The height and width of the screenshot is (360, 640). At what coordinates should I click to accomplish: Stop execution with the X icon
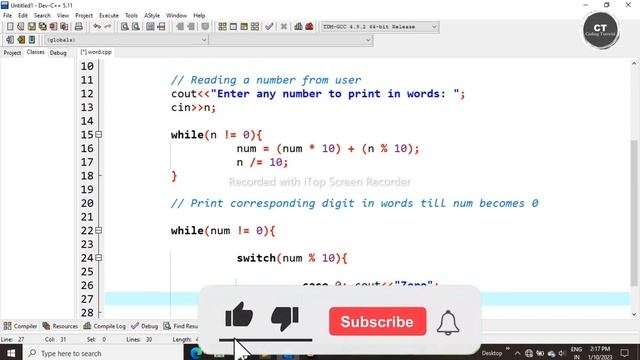point(284,27)
